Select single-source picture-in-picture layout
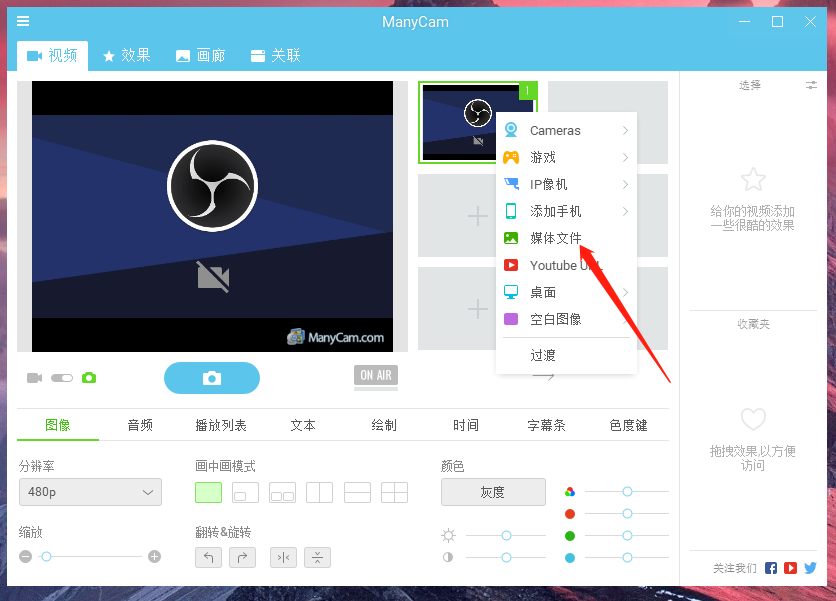Image resolution: width=836 pixels, height=601 pixels. (208, 492)
